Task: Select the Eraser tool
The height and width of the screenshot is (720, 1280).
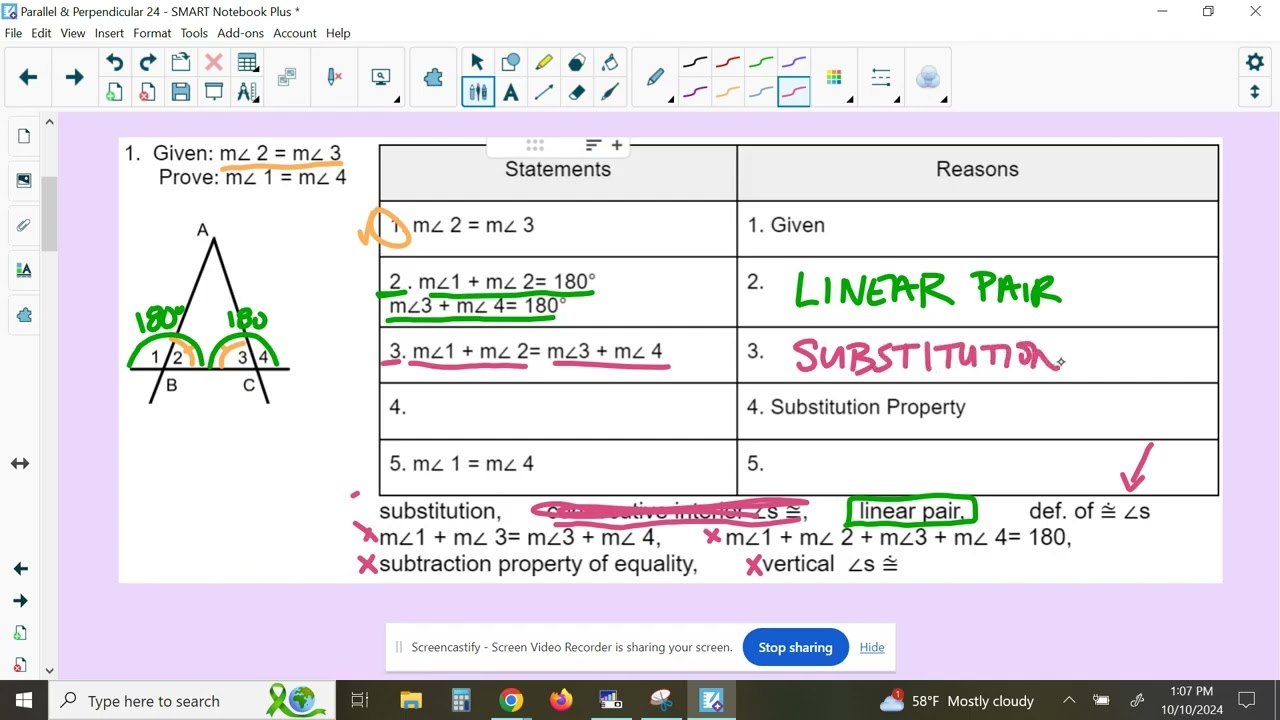Action: (x=577, y=92)
